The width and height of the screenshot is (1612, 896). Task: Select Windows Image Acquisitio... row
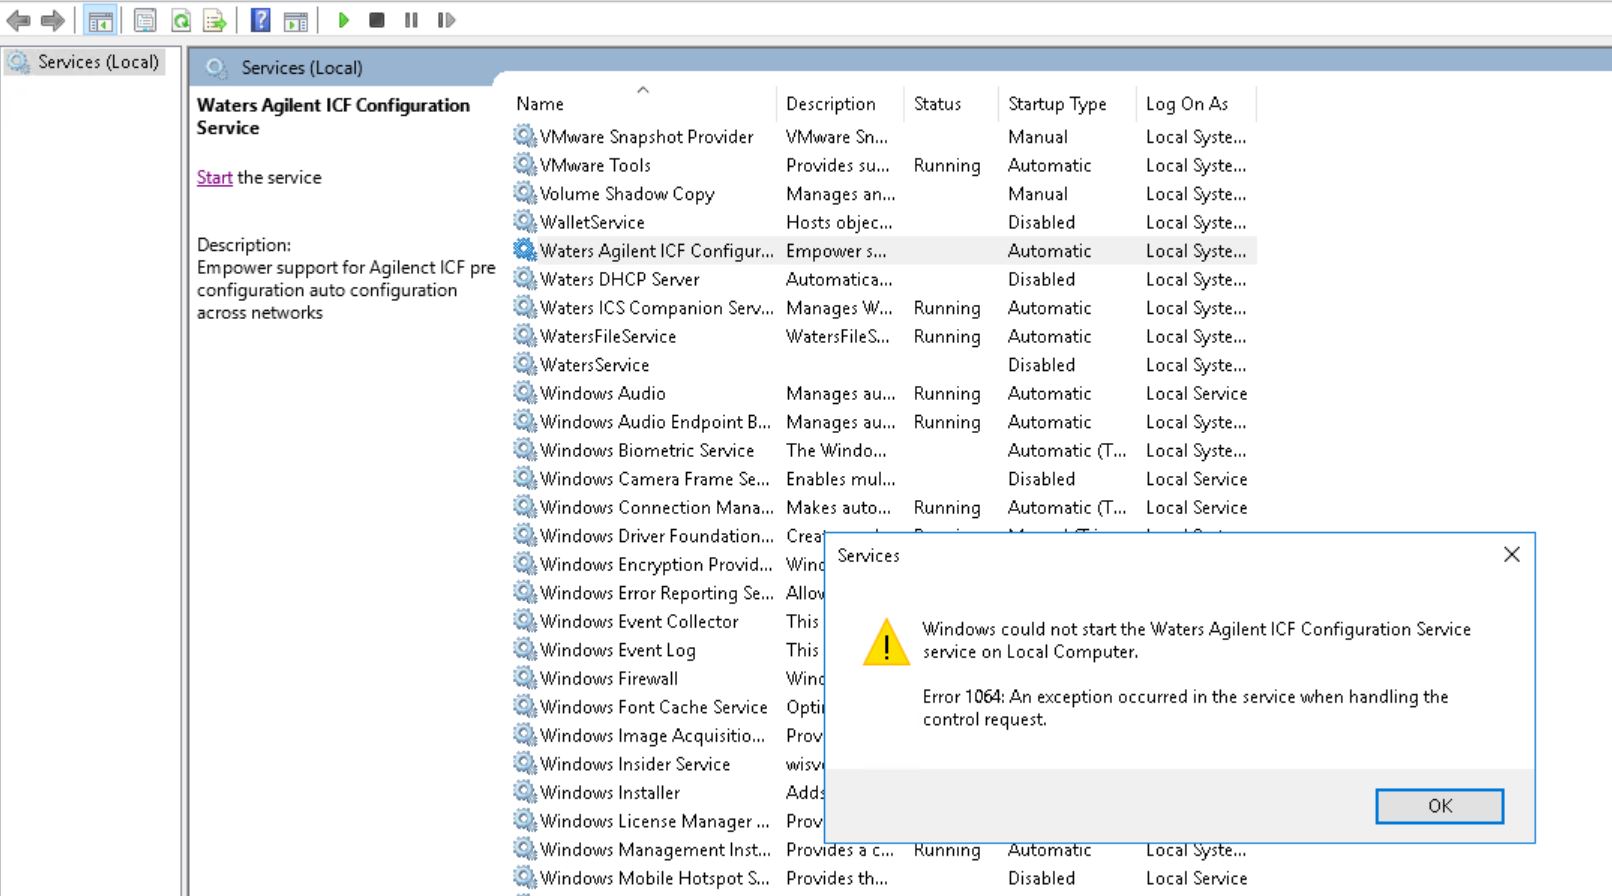point(667,735)
